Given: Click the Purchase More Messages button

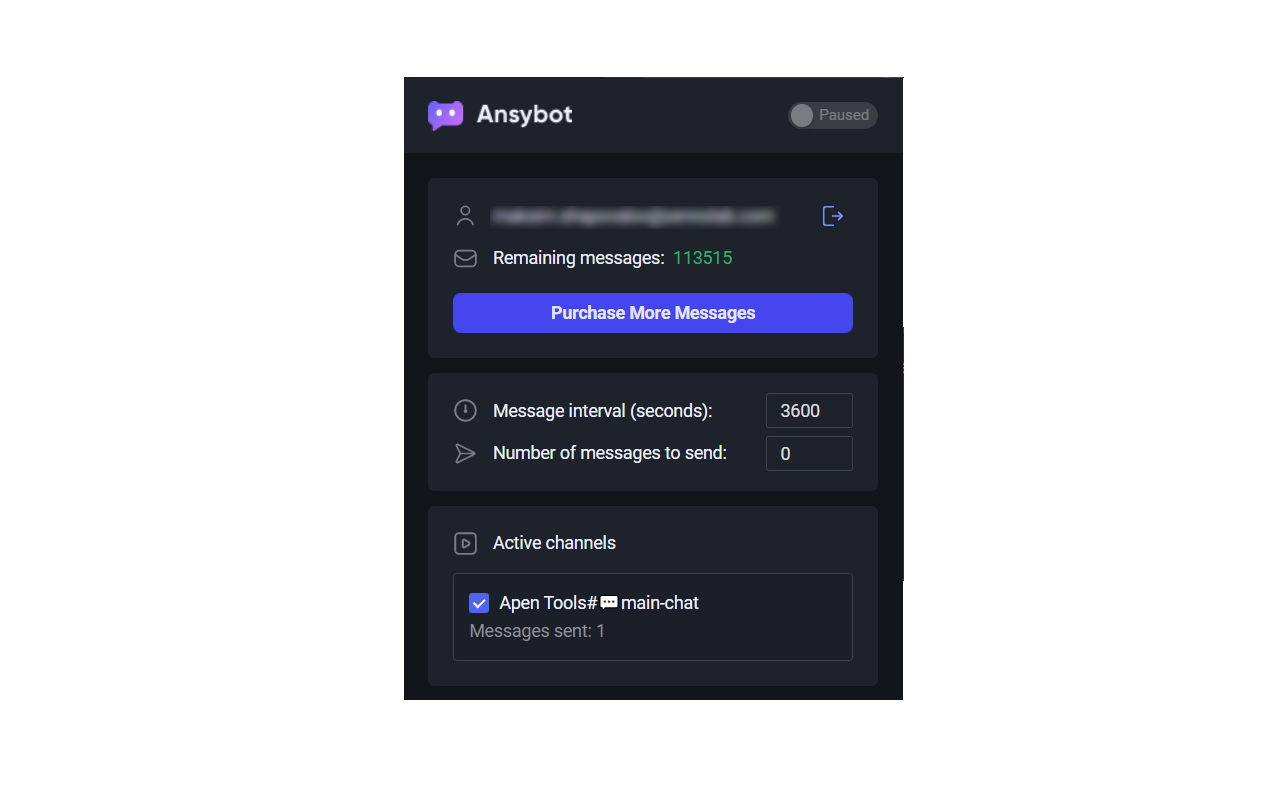Looking at the screenshot, I should tap(653, 313).
